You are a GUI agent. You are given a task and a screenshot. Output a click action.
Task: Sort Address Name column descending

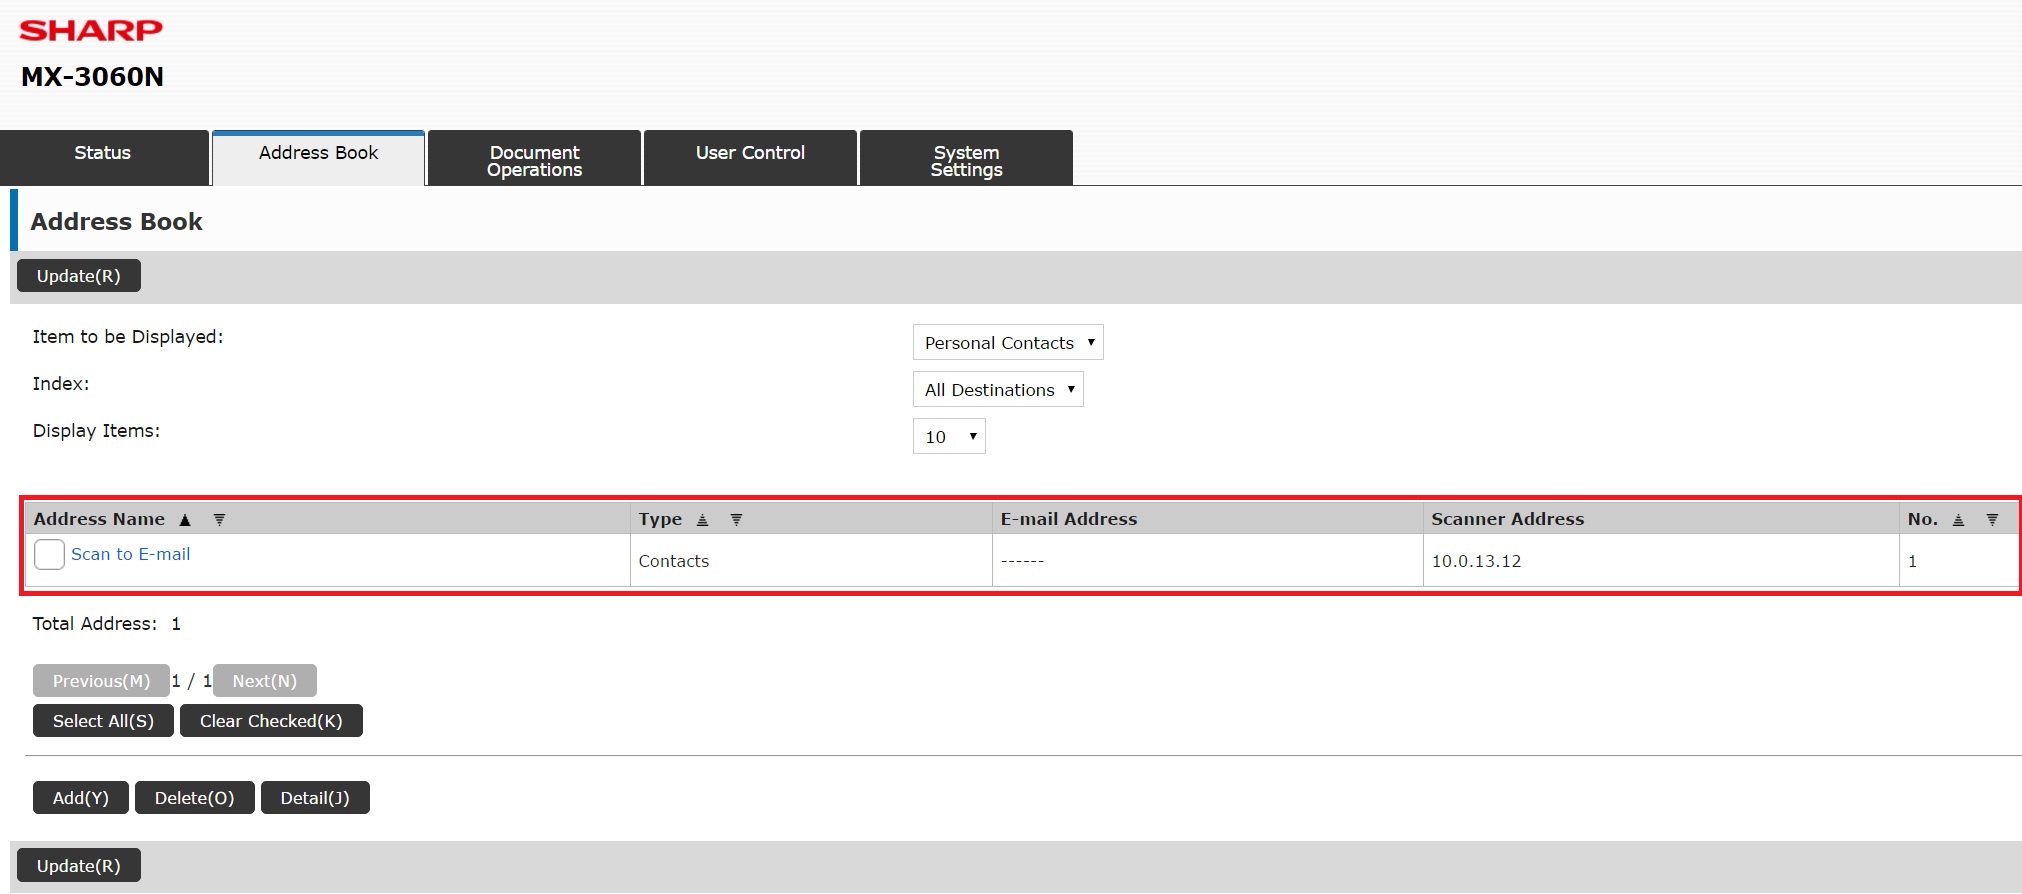click(219, 520)
